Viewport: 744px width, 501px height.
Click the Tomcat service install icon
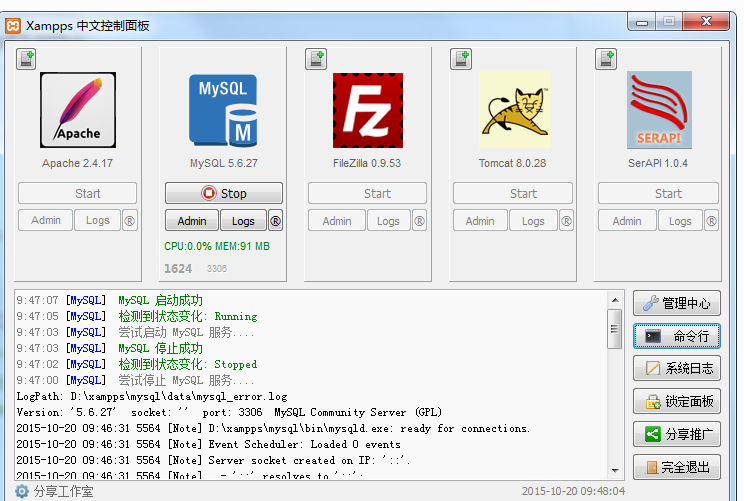461,59
